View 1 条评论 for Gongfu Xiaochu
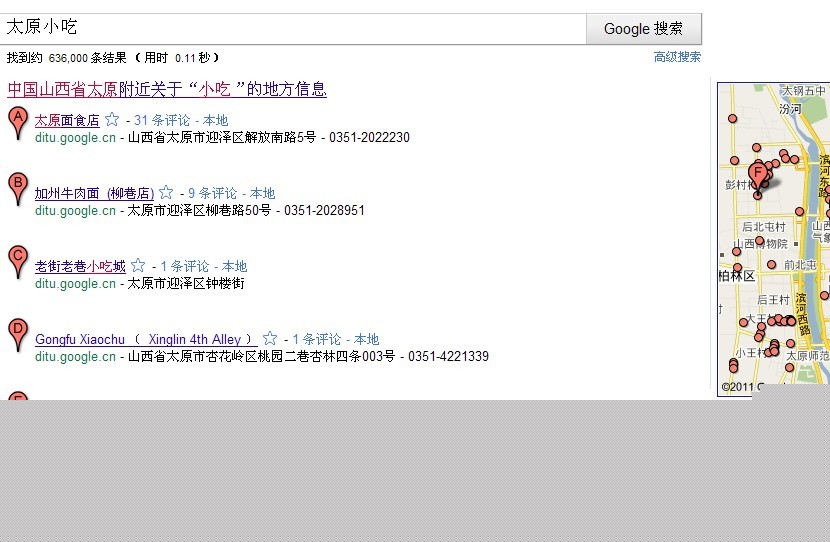Screen dimensions: 830x542 tap(317, 339)
